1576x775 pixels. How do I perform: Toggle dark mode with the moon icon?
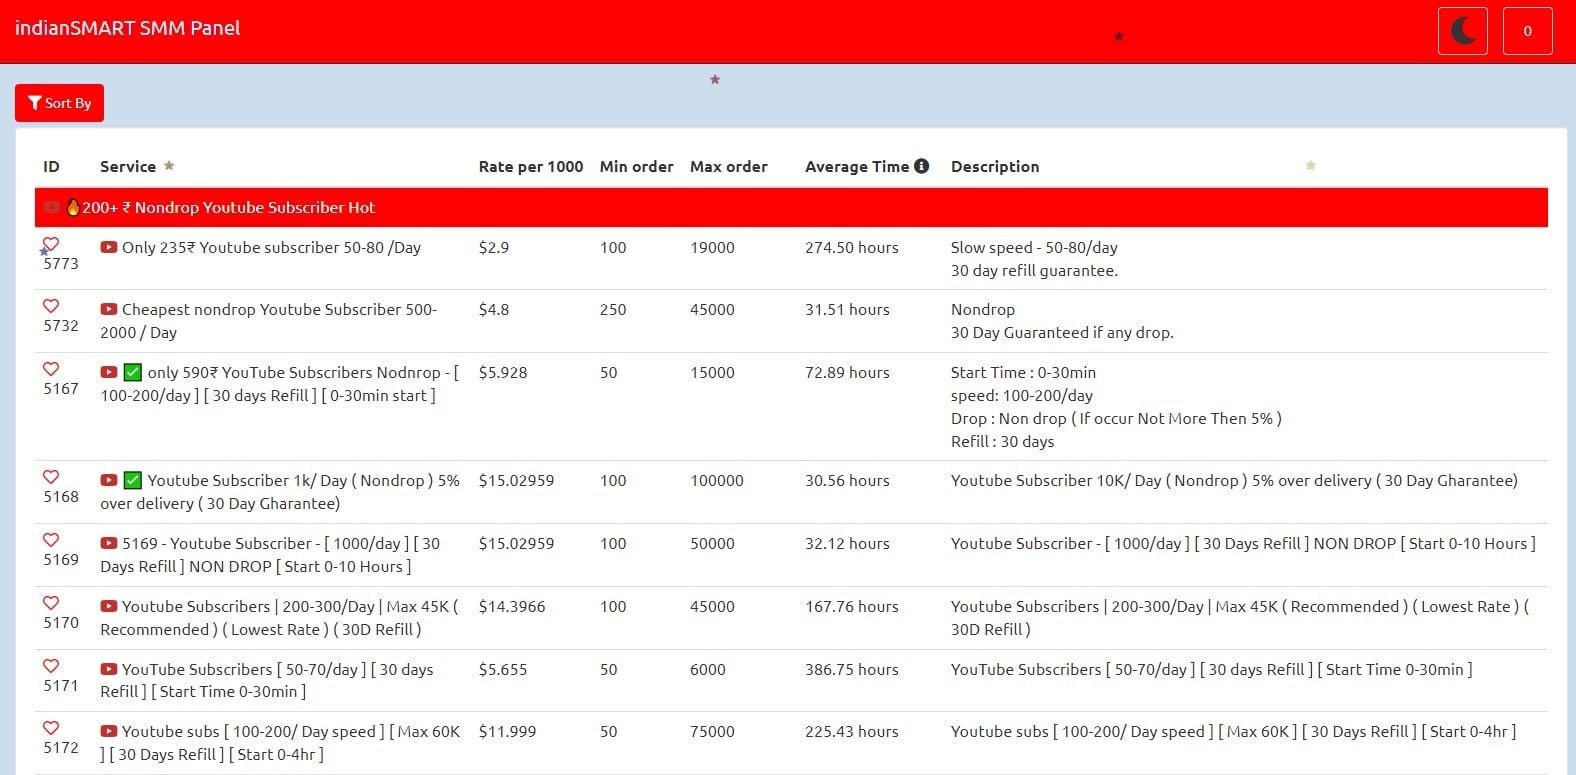[x=1462, y=31]
